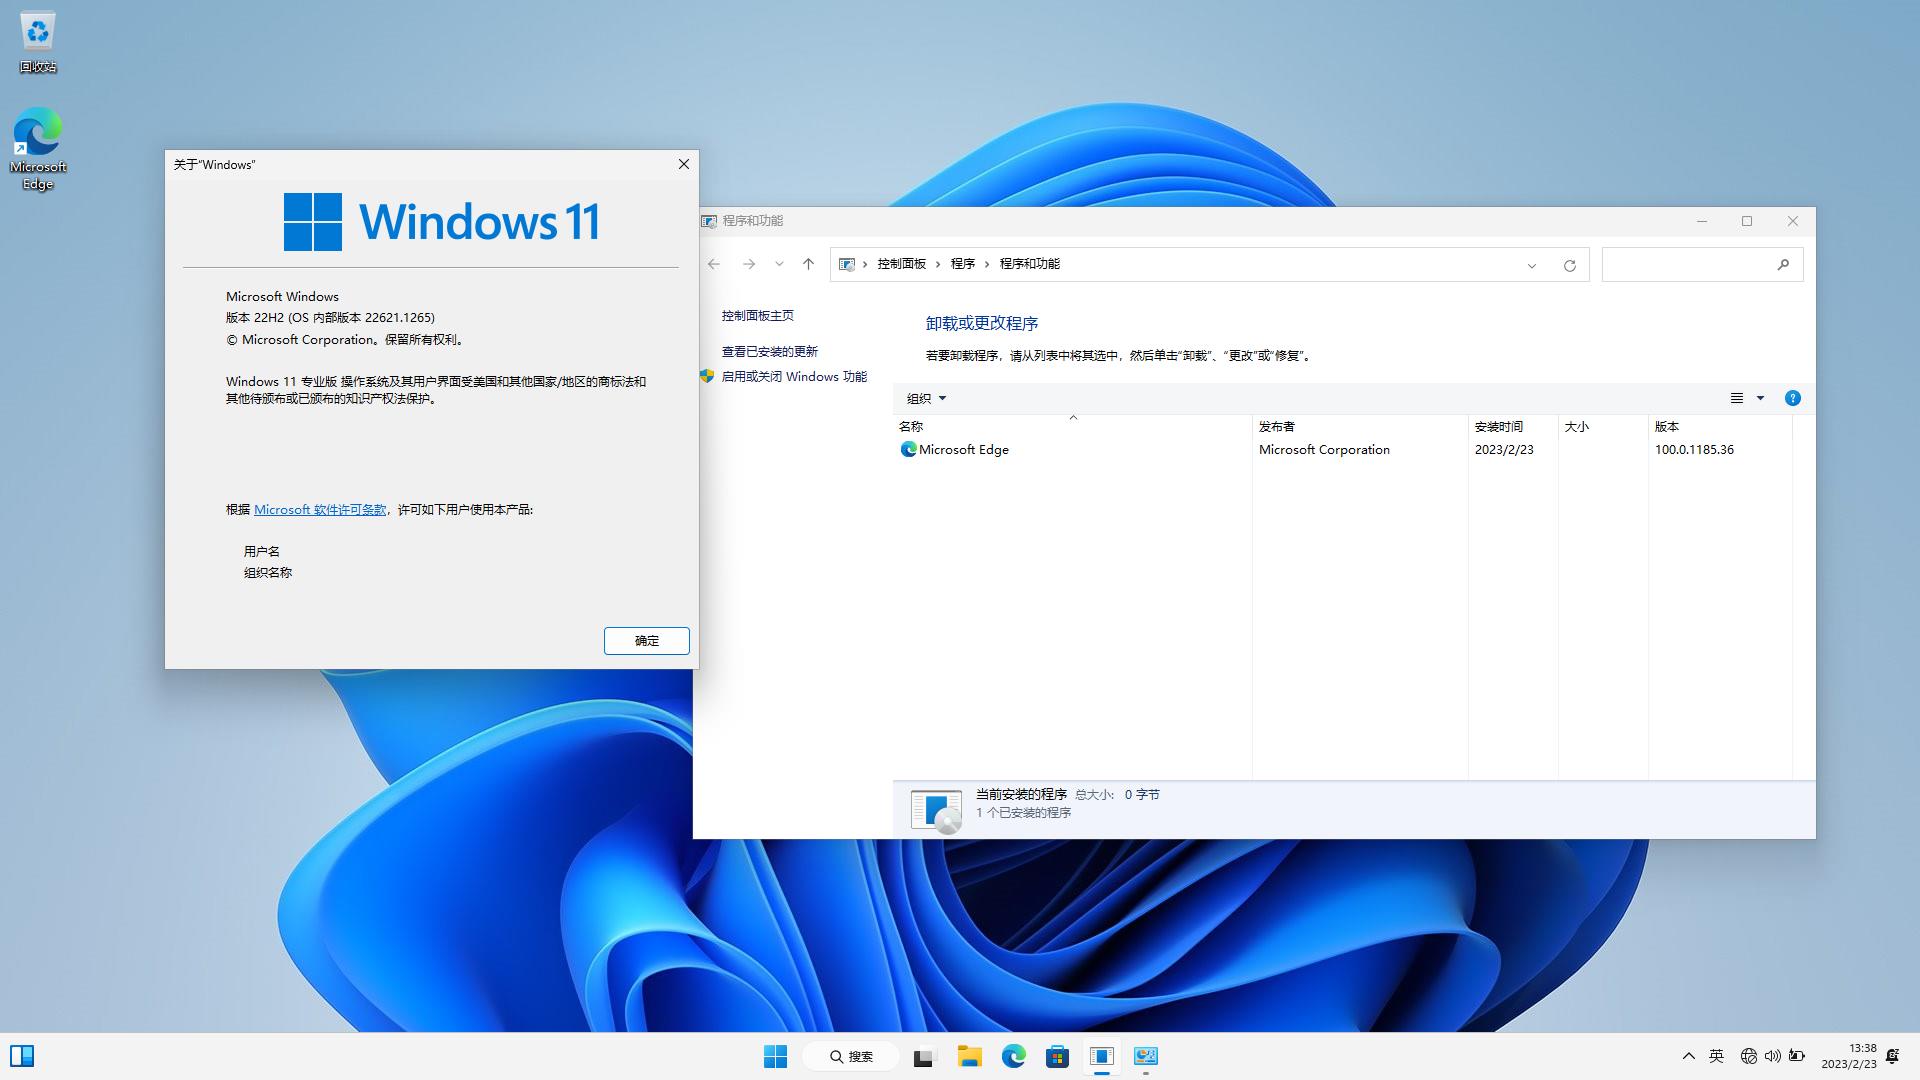Click the 程序和功能 breadcrumb segment
Image resolution: width=1920 pixels, height=1080 pixels.
1030,264
